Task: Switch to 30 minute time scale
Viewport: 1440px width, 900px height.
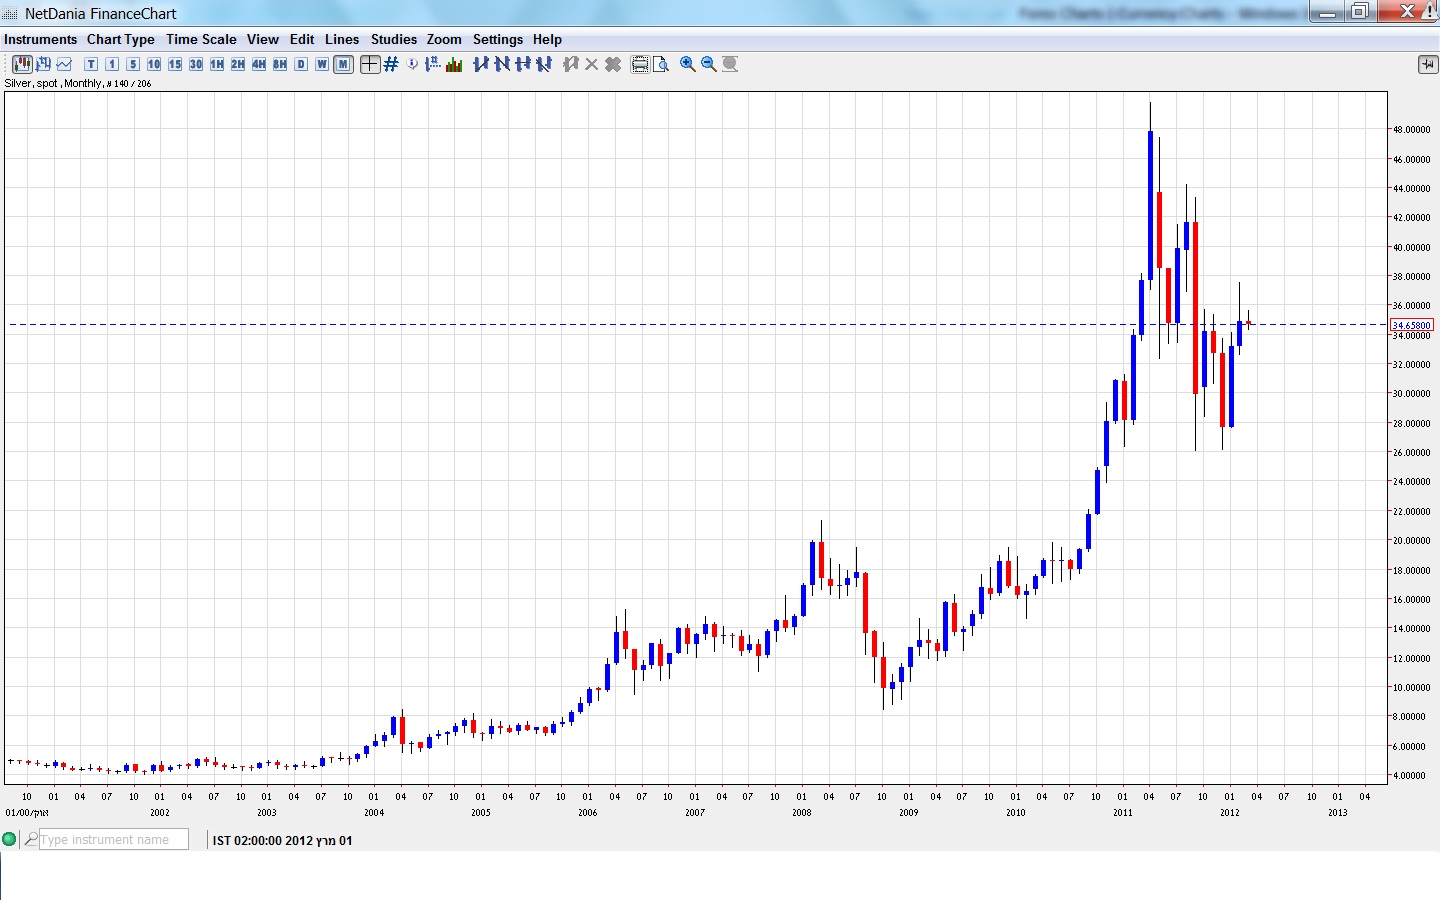Action: click(x=196, y=64)
